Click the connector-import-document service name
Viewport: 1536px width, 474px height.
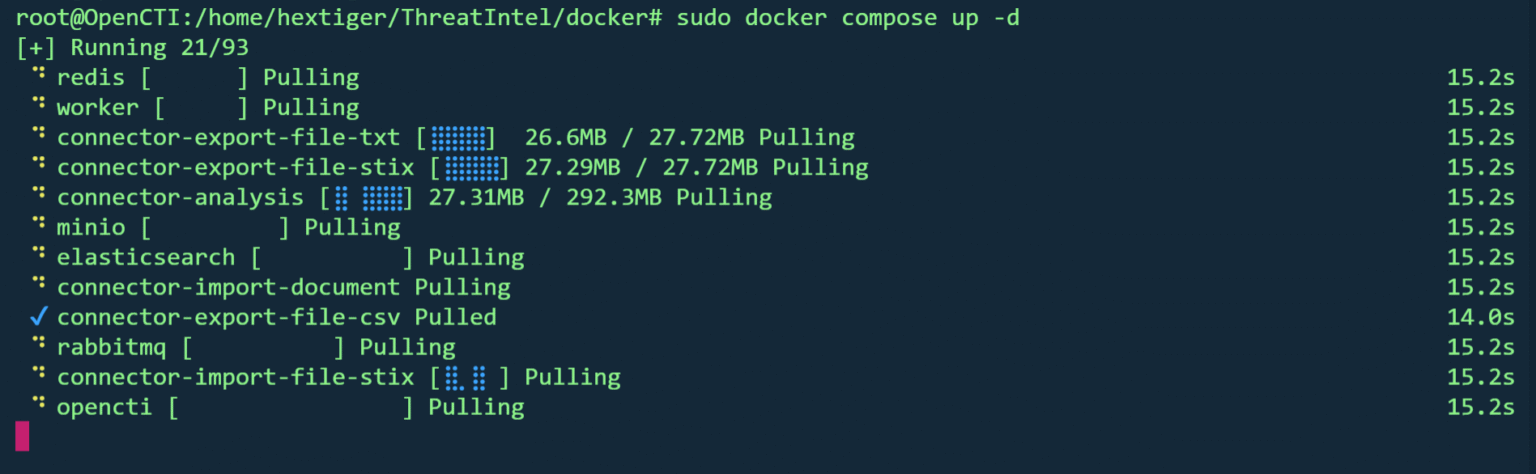pyautogui.click(x=228, y=287)
